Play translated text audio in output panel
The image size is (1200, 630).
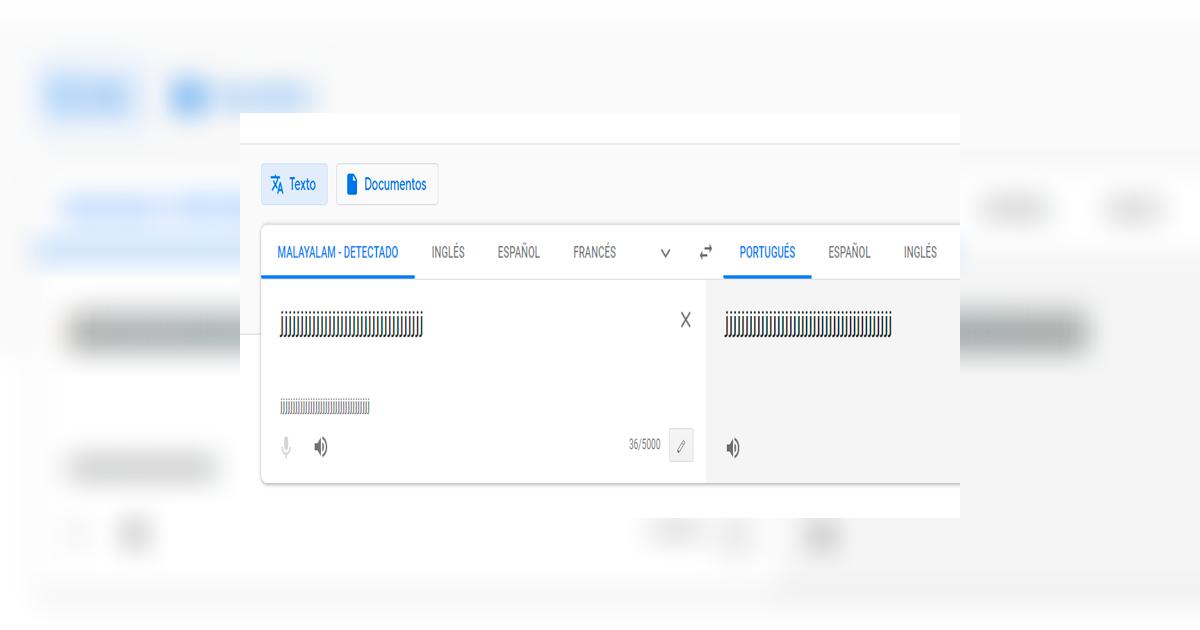pyautogui.click(x=733, y=449)
